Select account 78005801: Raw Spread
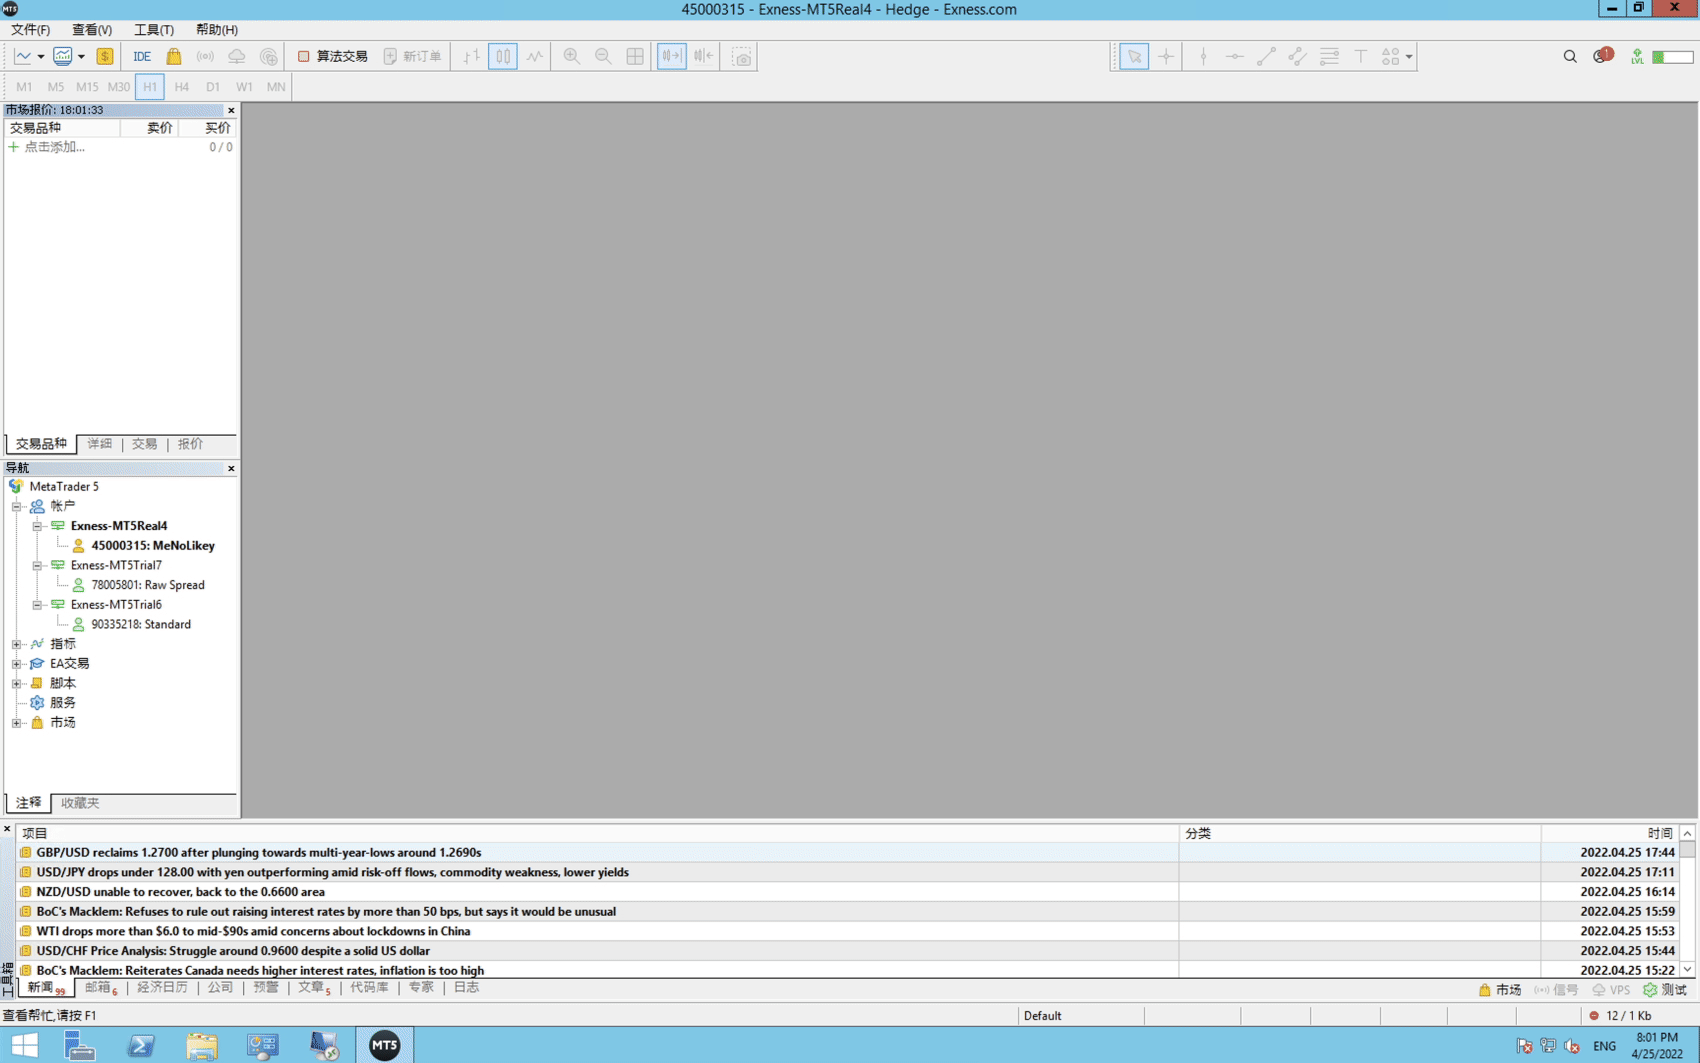The width and height of the screenshot is (1700, 1063). pos(148,585)
